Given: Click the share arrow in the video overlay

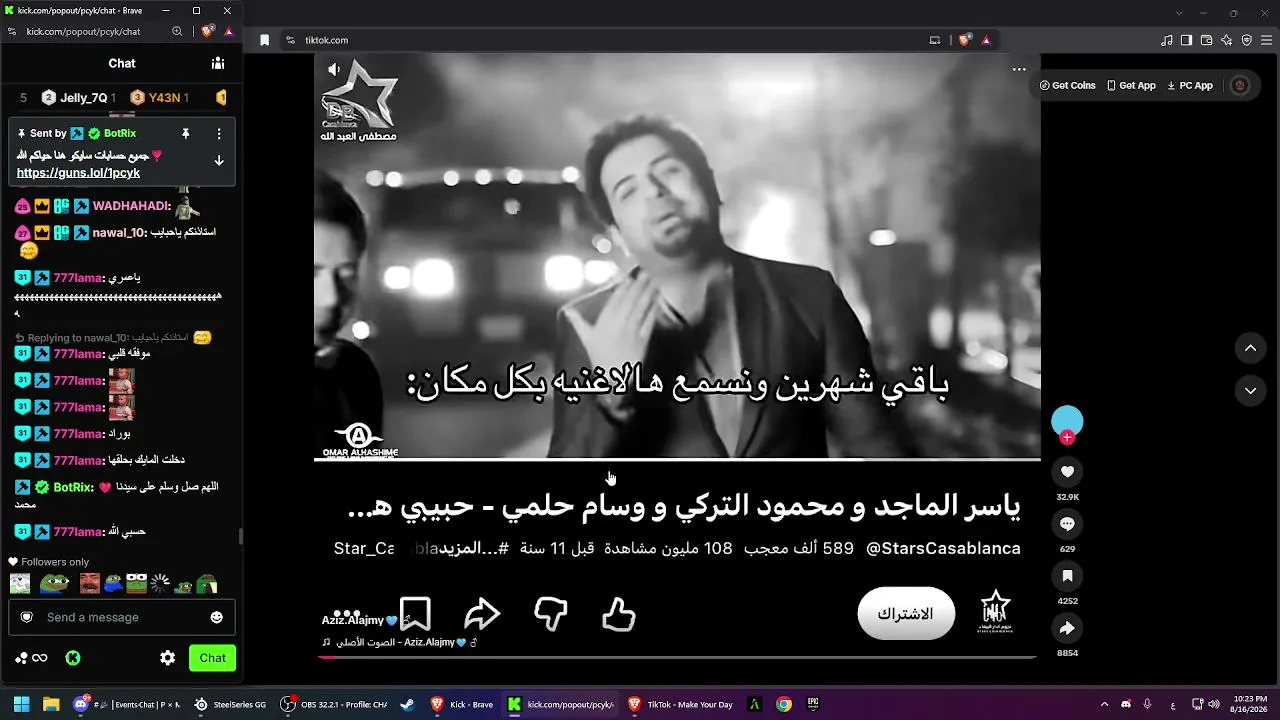Looking at the screenshot, I should click(x=482, y=614).
